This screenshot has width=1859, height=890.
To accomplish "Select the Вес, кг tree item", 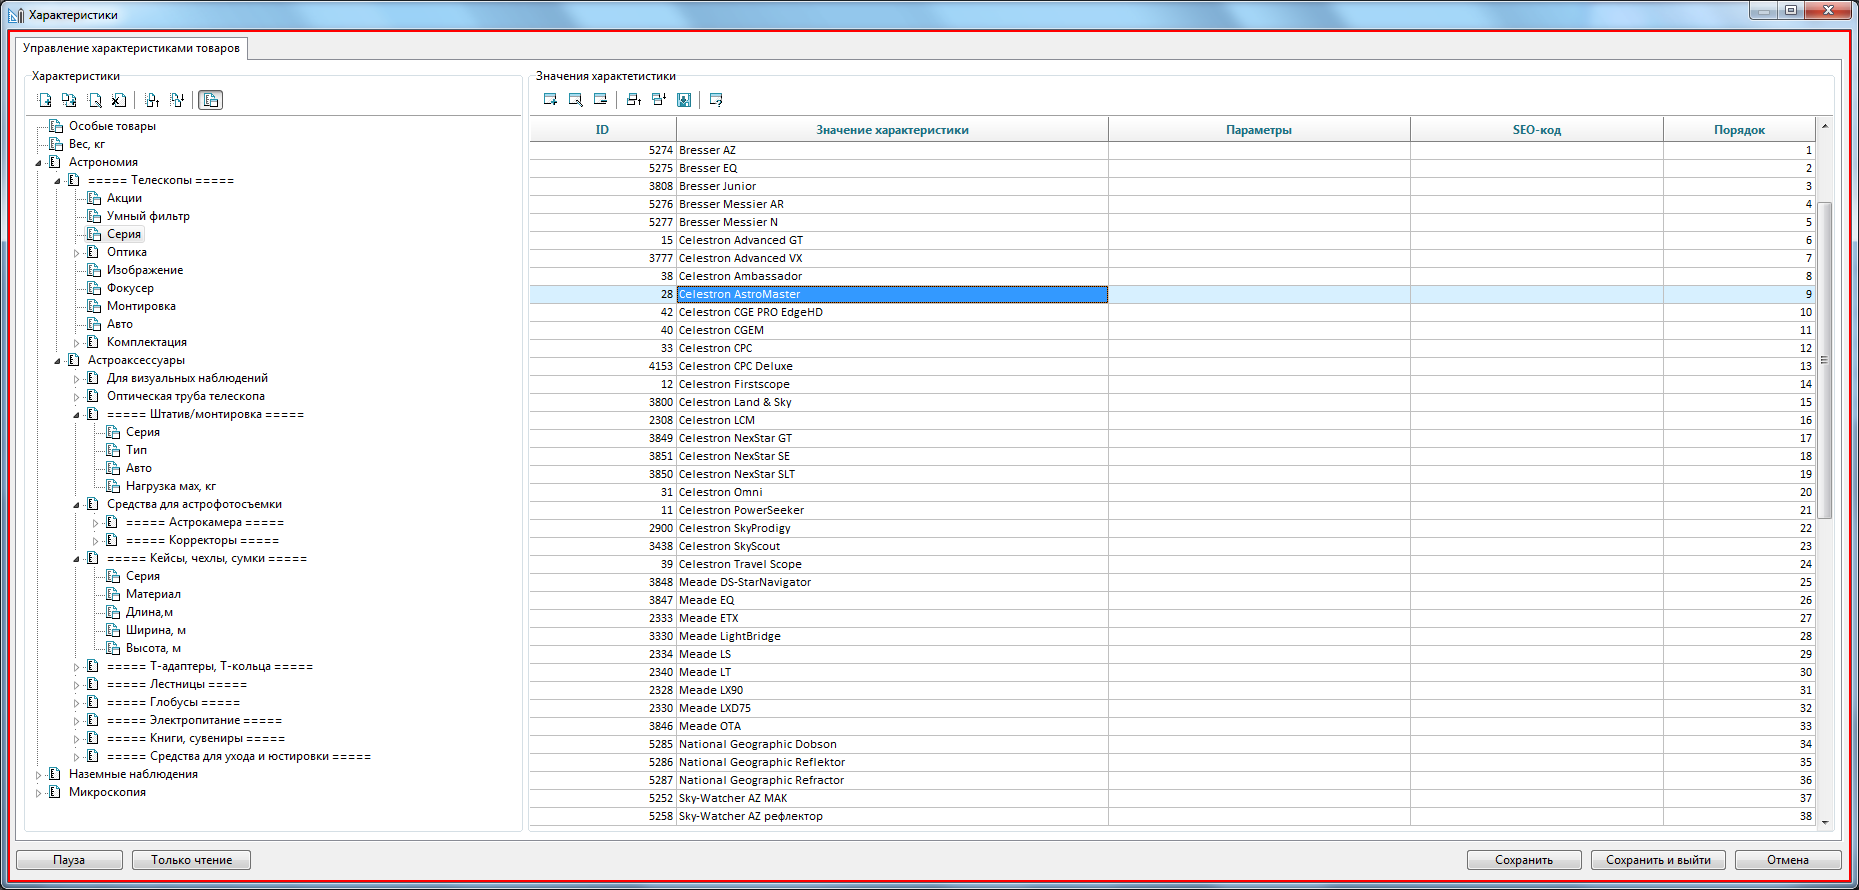I will coord(87,145).
